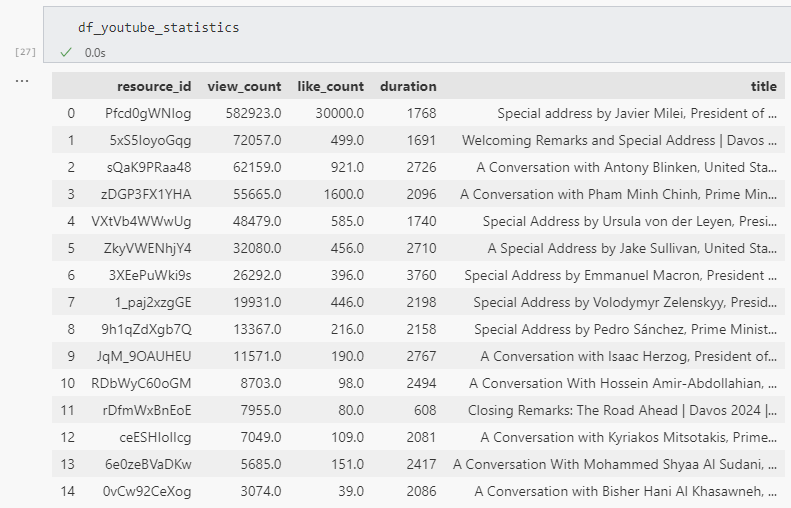
Task: Click the duration value 1691
Action: tap(422, 140)
